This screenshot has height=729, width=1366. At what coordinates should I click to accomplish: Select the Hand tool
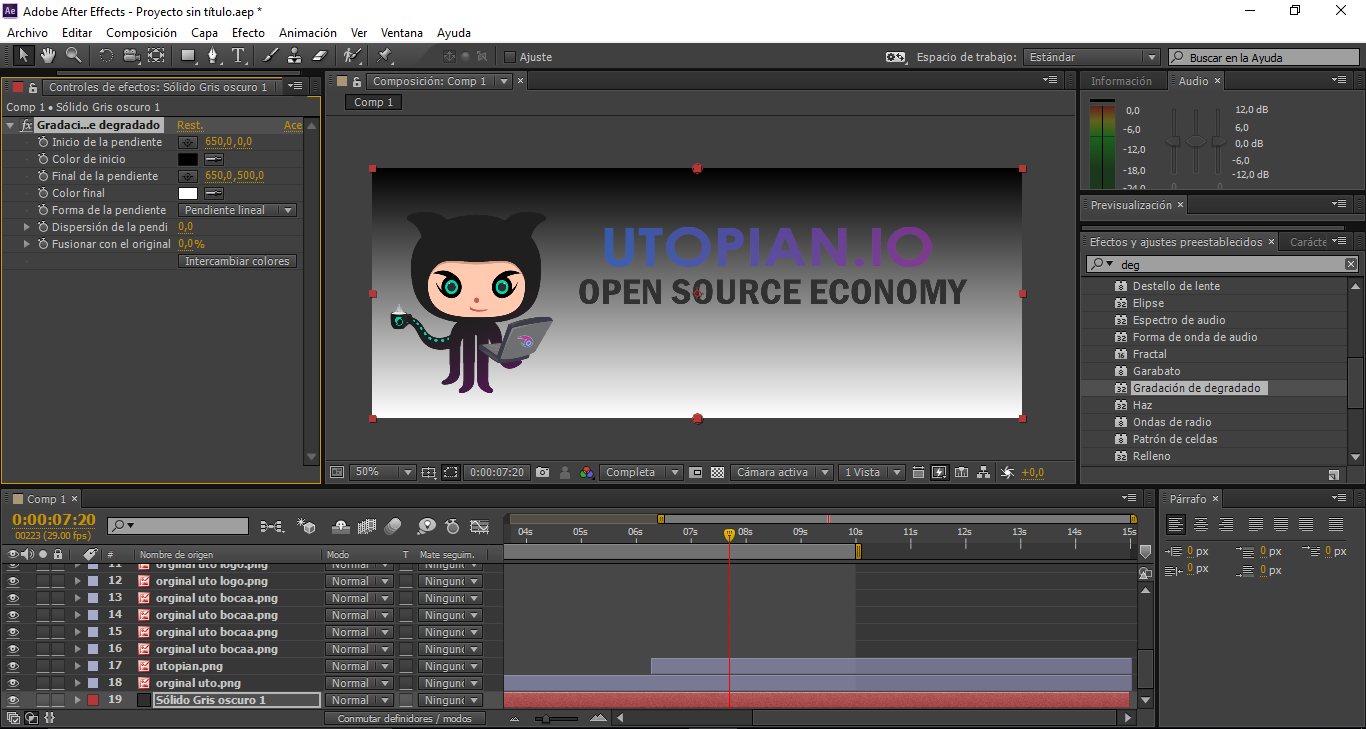(48, 56)
